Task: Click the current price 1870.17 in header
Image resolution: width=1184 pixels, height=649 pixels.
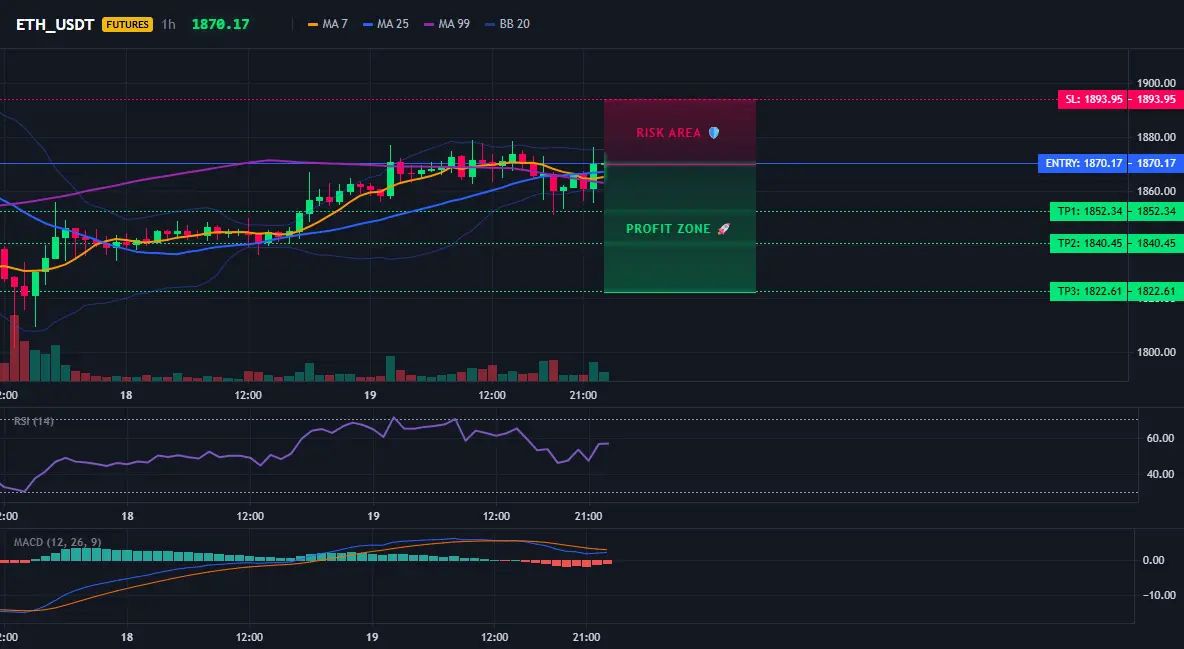Action: click(220, 24)
